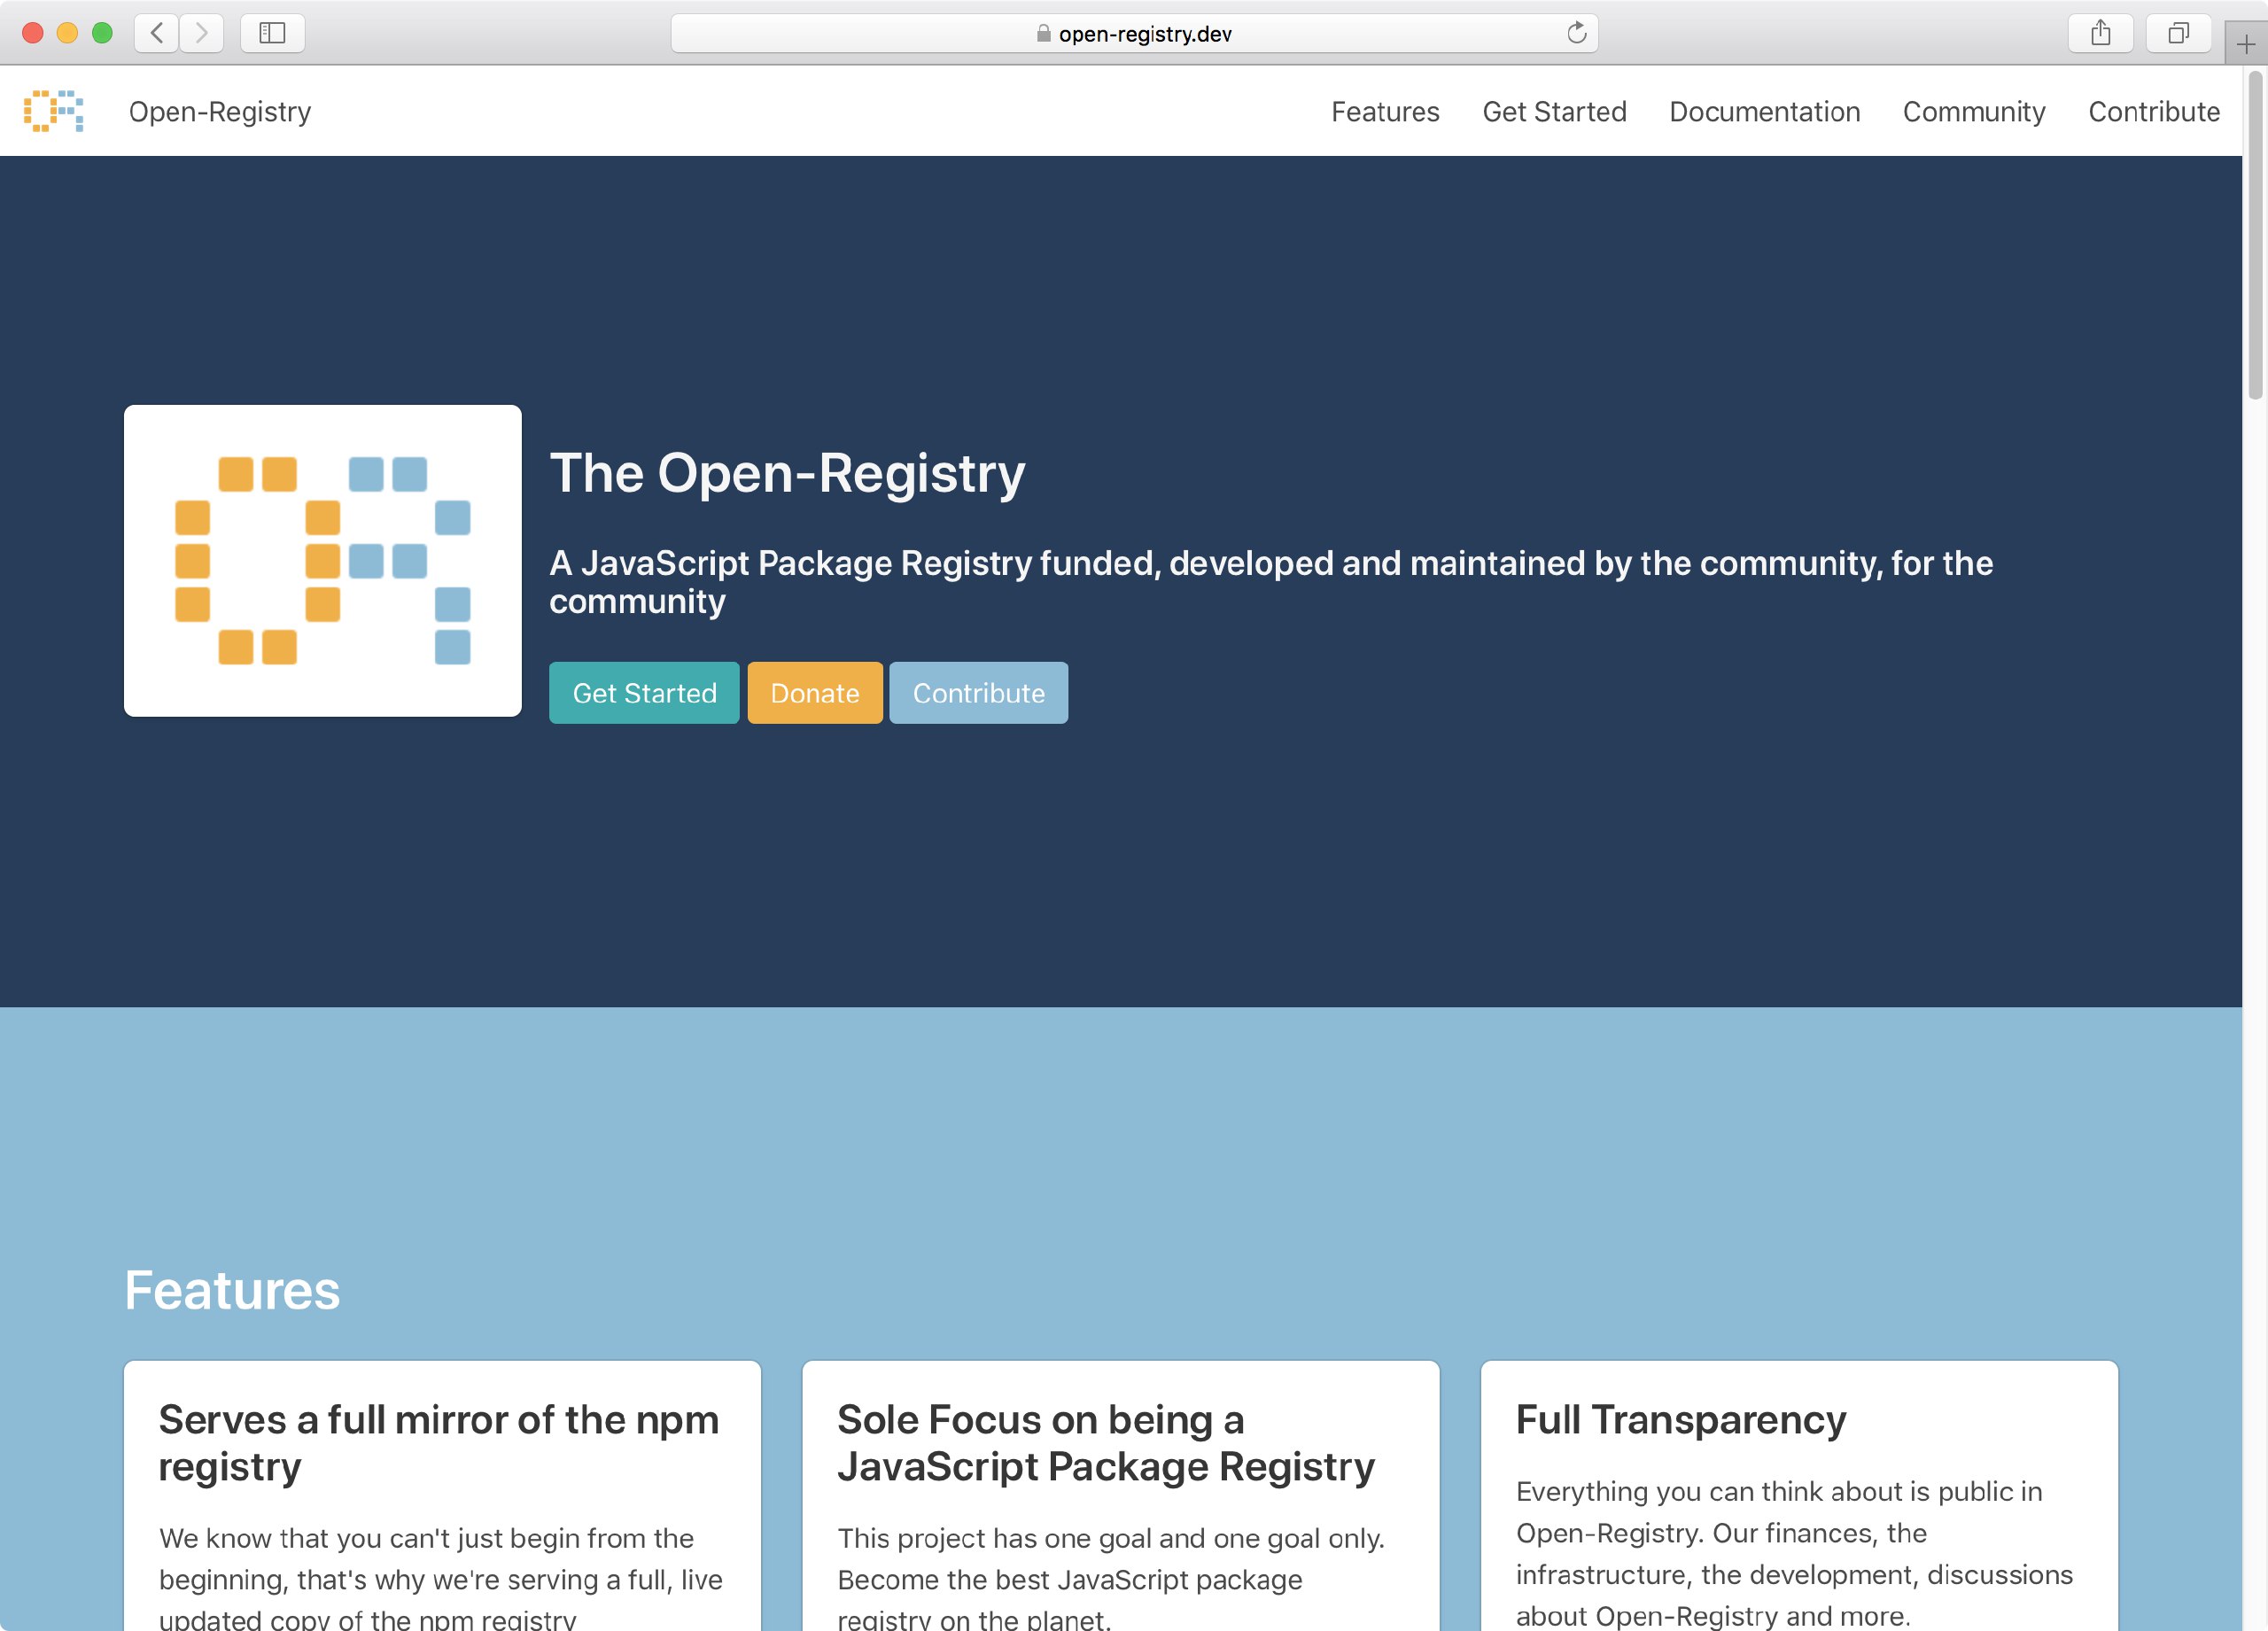Click the small Open-Registry logo in navbar
The image size is (2268, 1631).
(54, 111)
